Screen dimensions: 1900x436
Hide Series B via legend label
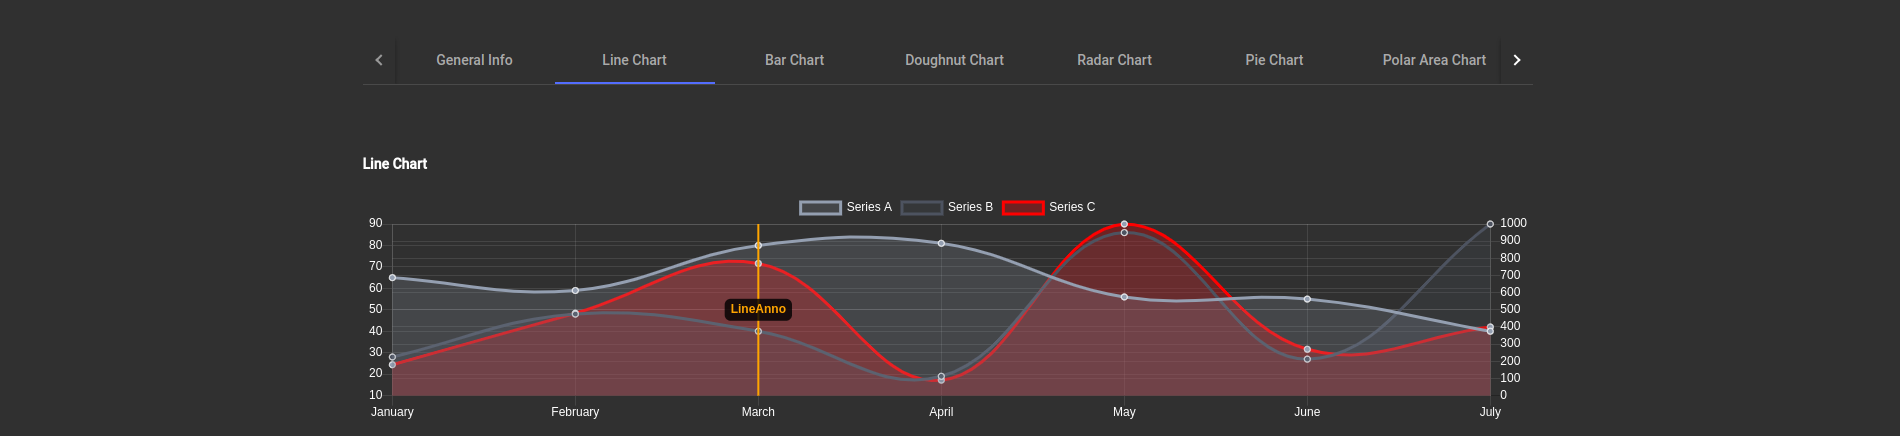click(970, 207)
